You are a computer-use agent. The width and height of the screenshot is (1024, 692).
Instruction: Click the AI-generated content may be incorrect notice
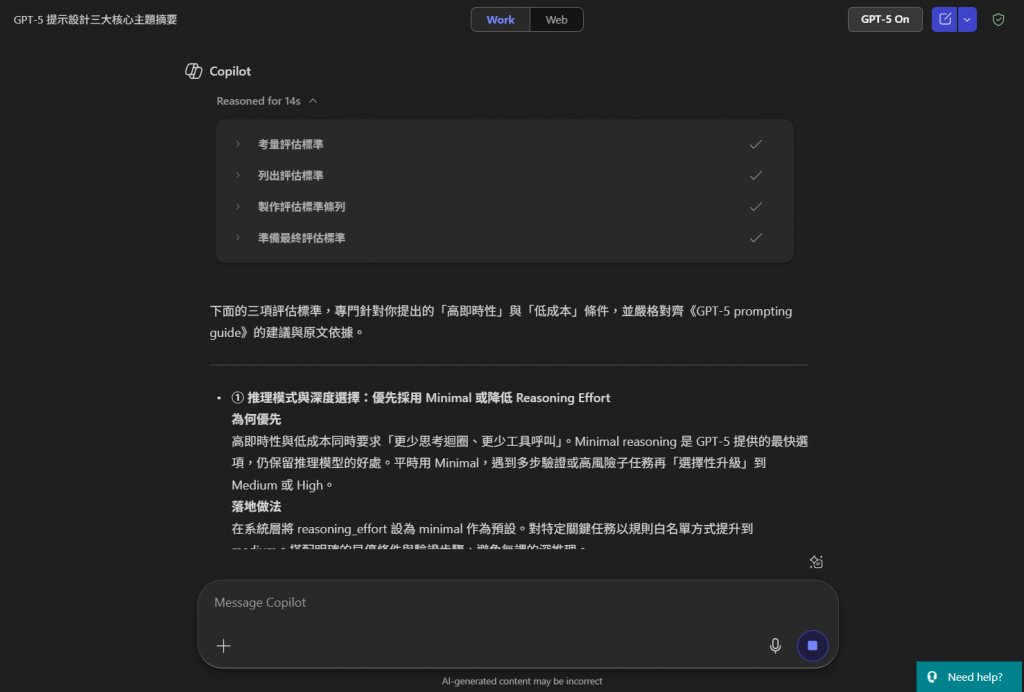[522, 681]
